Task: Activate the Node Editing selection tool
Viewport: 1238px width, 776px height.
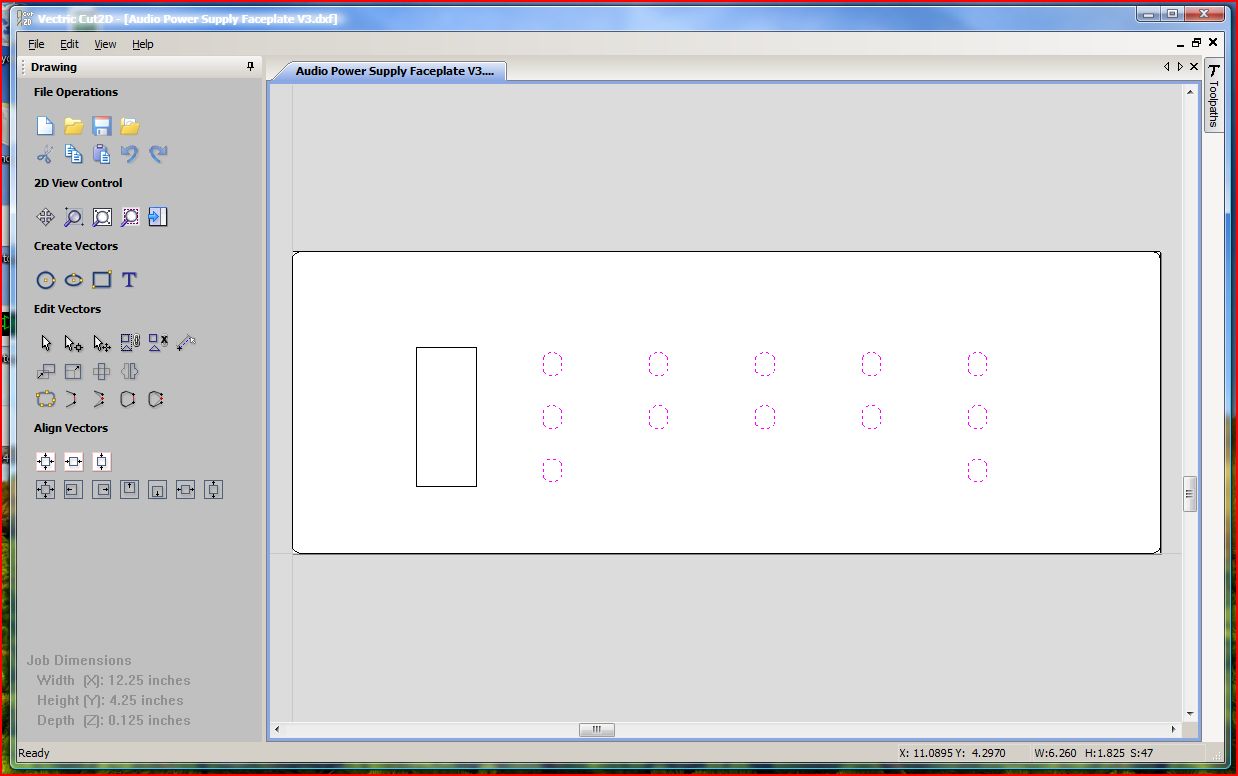Action: 72,342
